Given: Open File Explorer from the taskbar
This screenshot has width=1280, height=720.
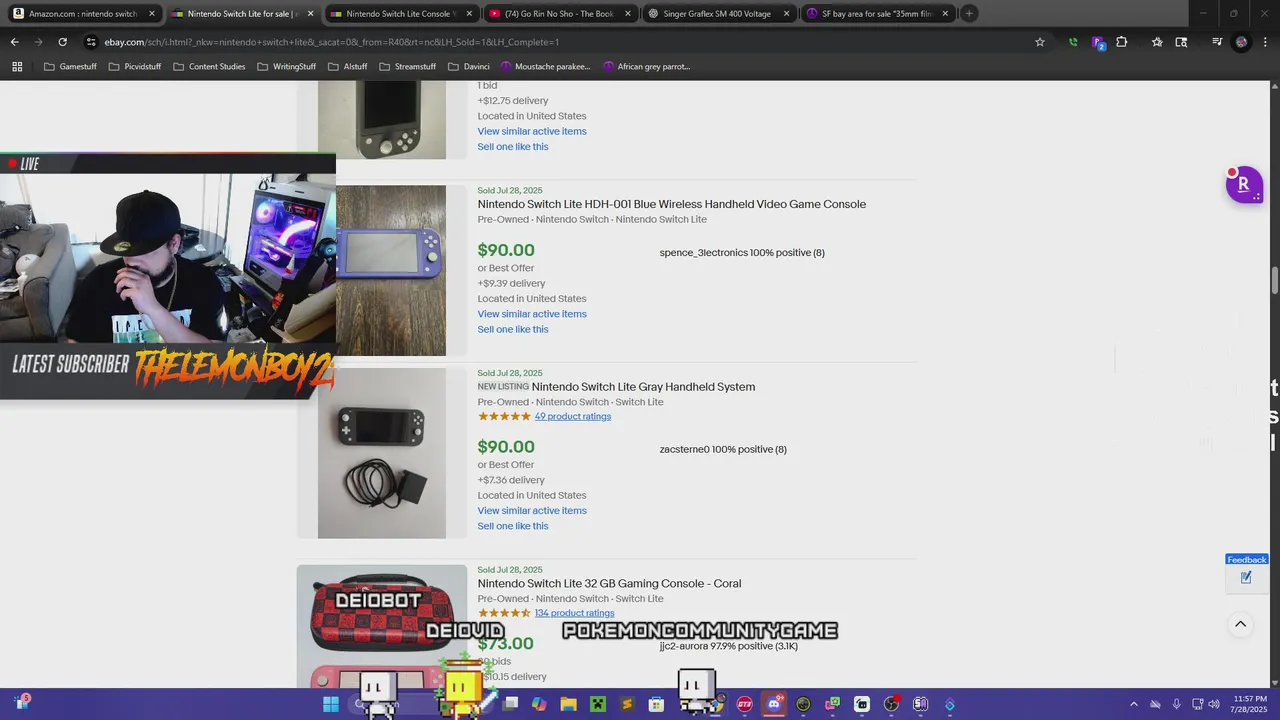Looking at the screenshot, I should 568,704.
